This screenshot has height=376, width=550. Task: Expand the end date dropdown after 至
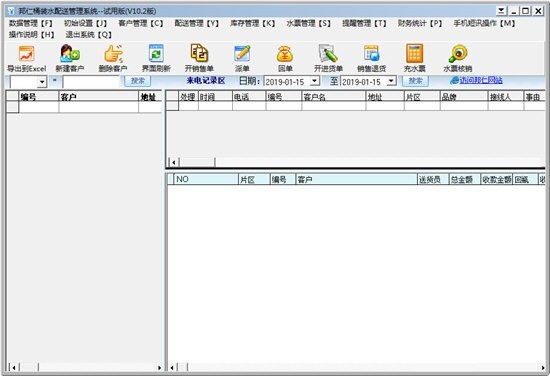pyautogui.click(x=391, y=81)
